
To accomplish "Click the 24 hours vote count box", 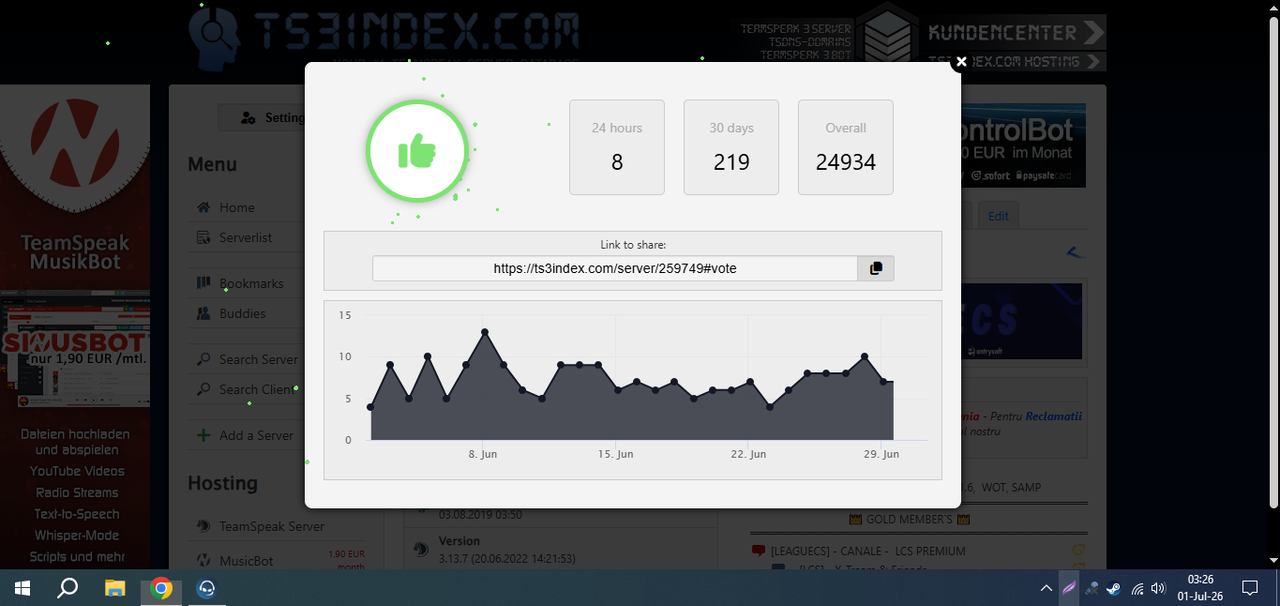I will (x=617, y=147).
